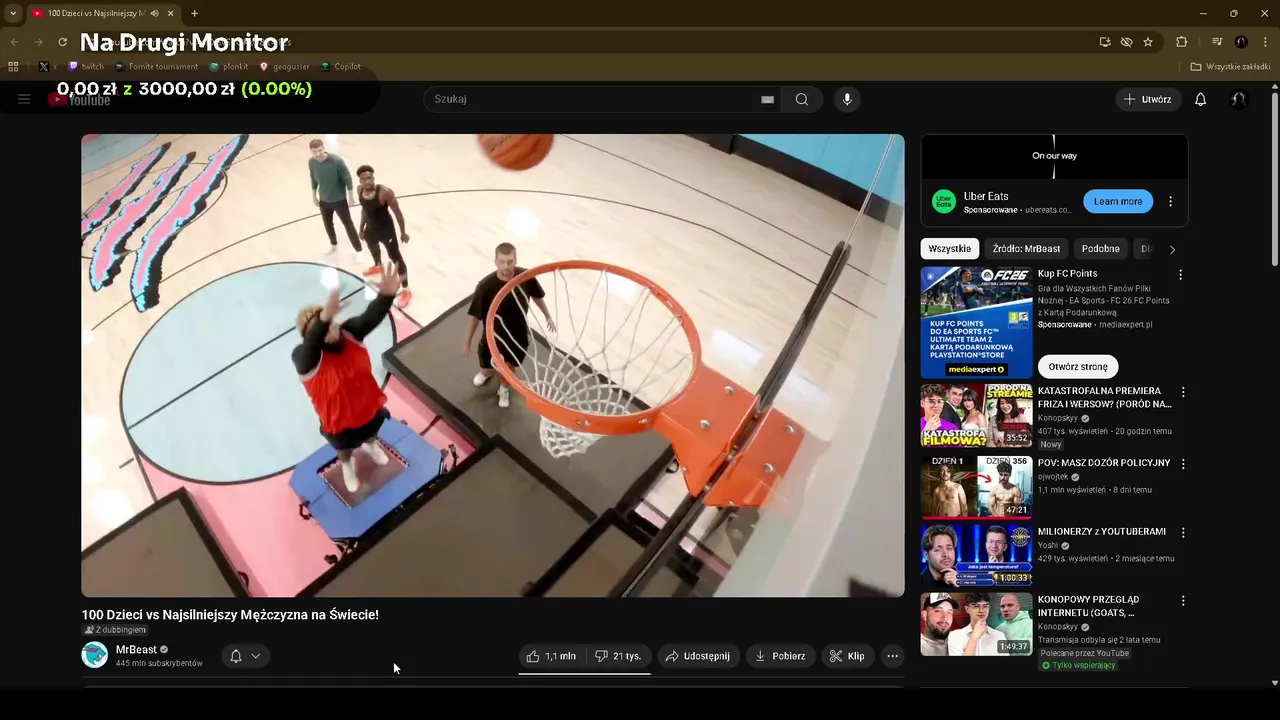Open apps grid in bookmarks bar
This screenshot has height=720, width=1280.
(13, 67)
